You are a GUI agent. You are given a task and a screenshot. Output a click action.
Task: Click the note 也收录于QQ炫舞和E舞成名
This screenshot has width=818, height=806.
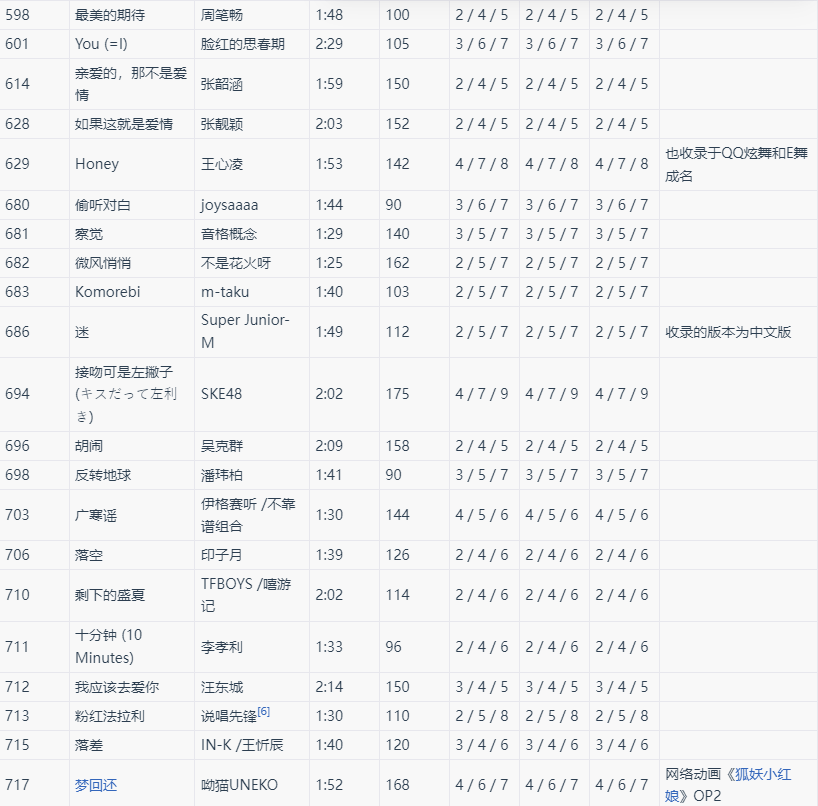736,164
